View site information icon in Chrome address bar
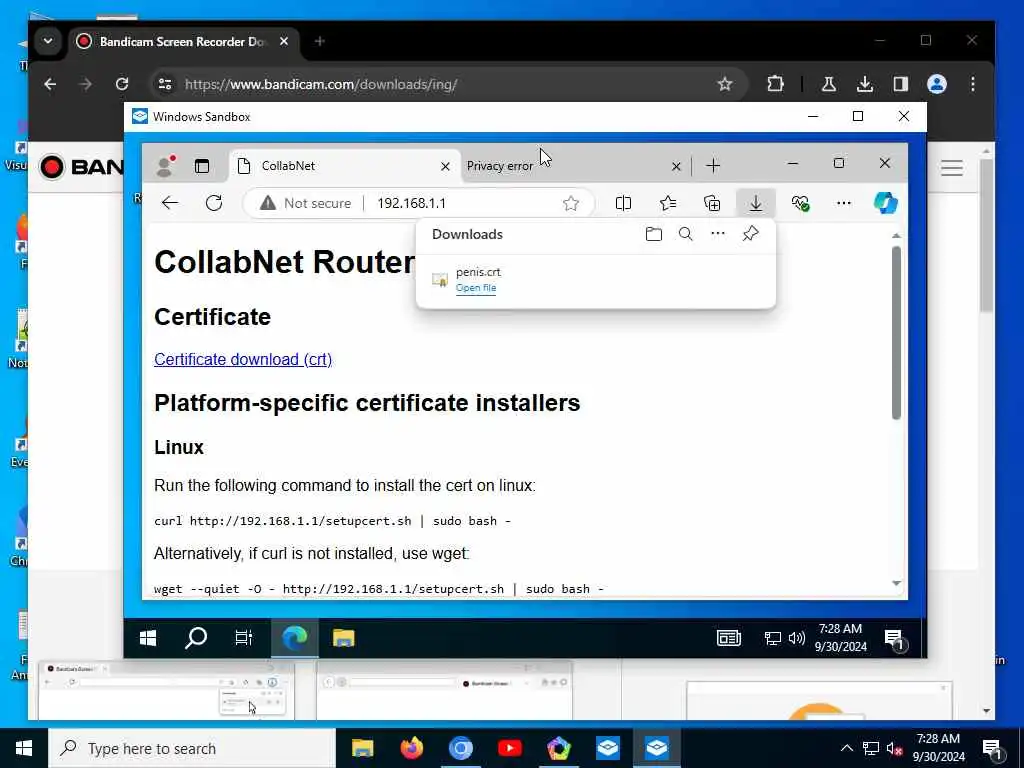Viewport: 1024px width, 768px height. (165, 84)
